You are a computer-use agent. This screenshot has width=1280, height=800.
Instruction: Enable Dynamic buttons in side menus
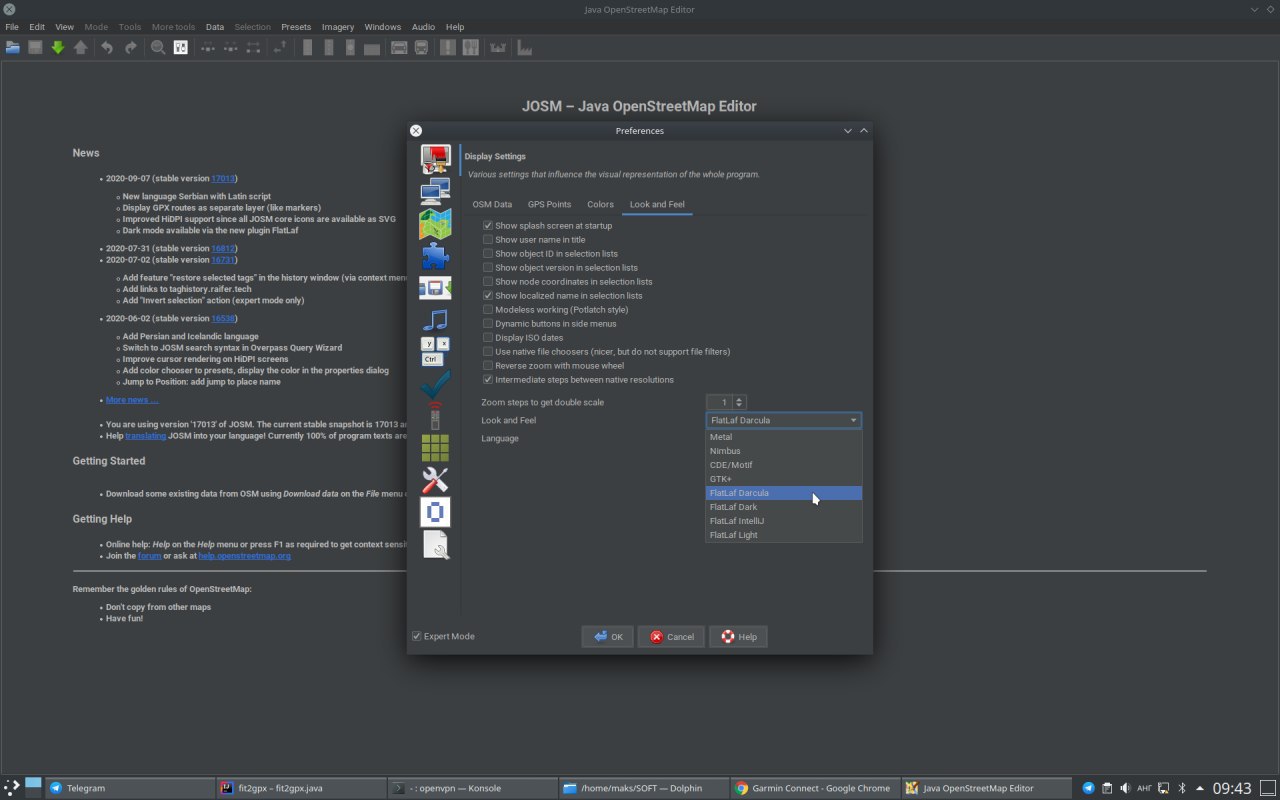488,324
